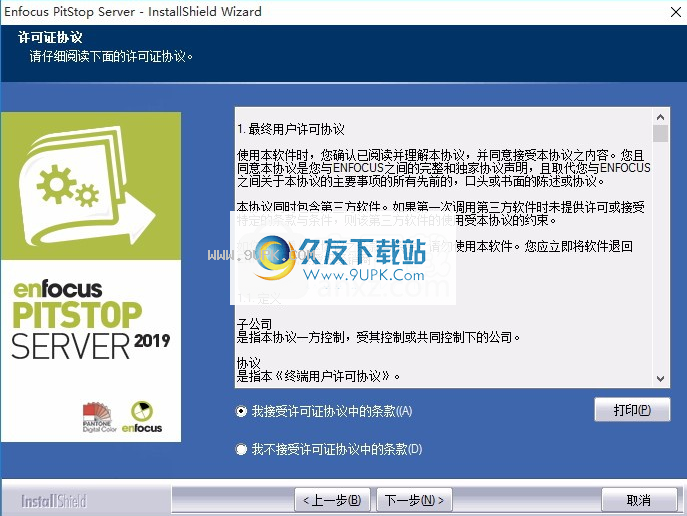
Task: Select the accept license terms radio button
Action: [x=241, y=411]
